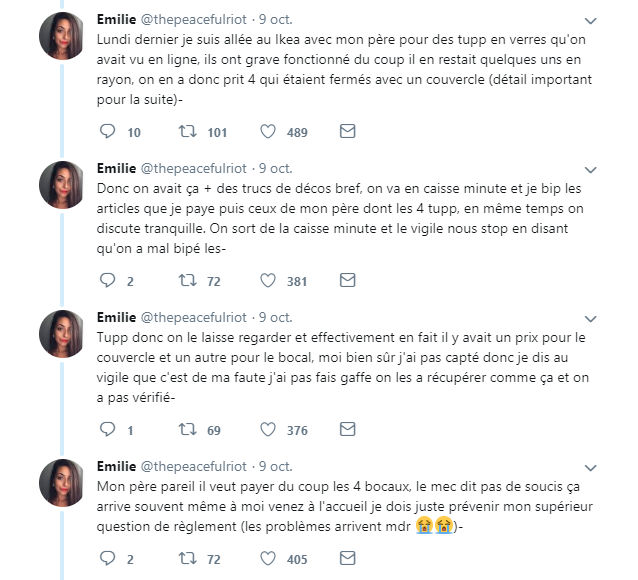
Task: Share the second tweet by message envelope
Action: [347, 280]
